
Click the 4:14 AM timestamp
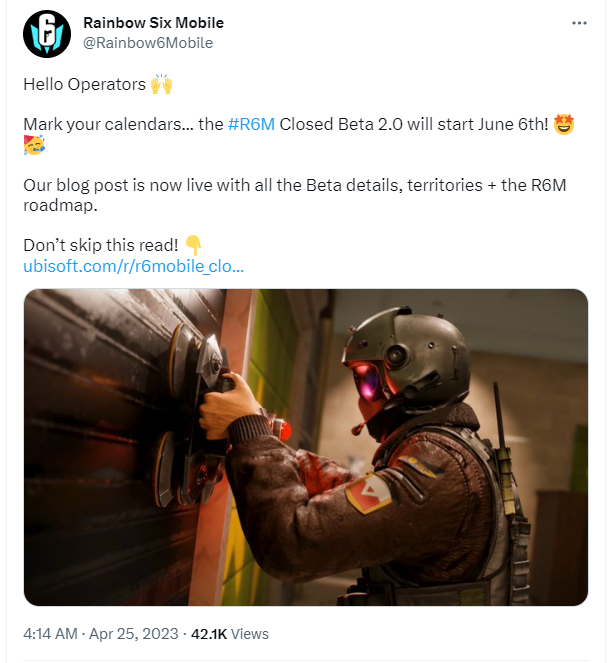(50, 634)
